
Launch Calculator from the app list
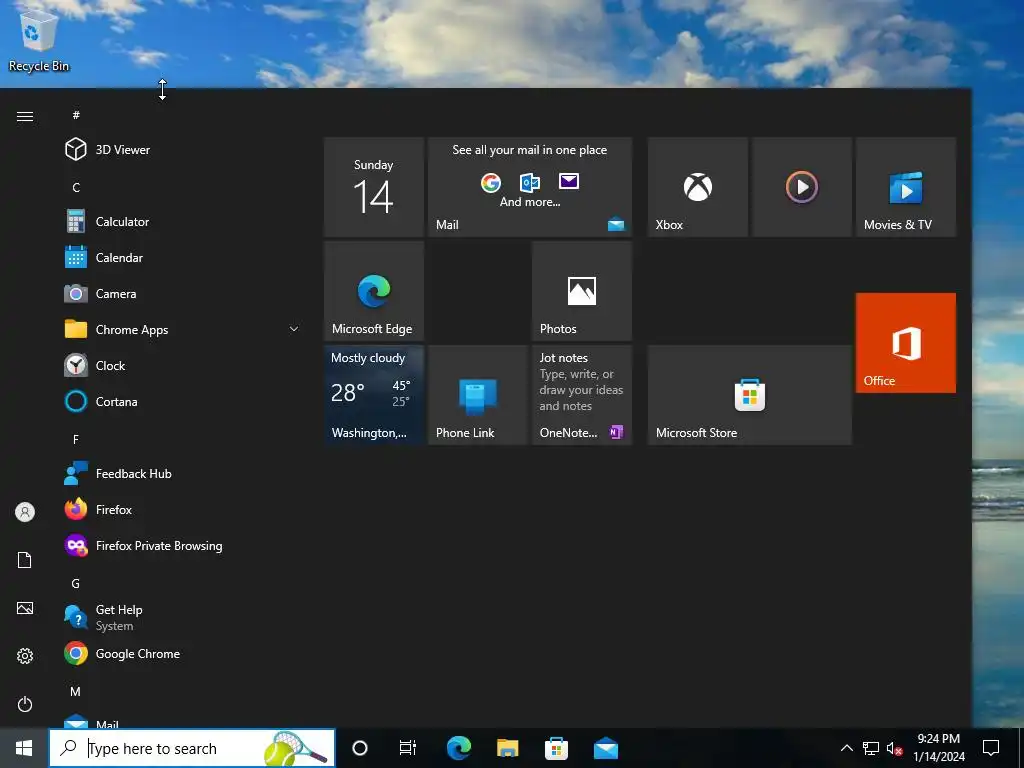(183, 221)
